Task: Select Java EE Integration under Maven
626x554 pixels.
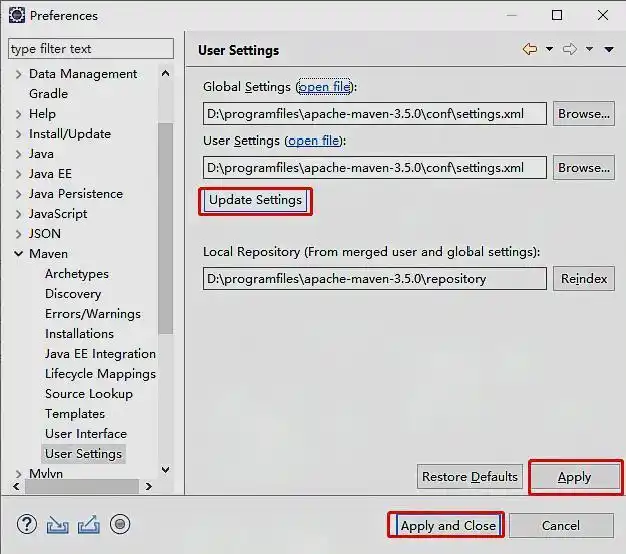Action: click(x=100, y=354)
